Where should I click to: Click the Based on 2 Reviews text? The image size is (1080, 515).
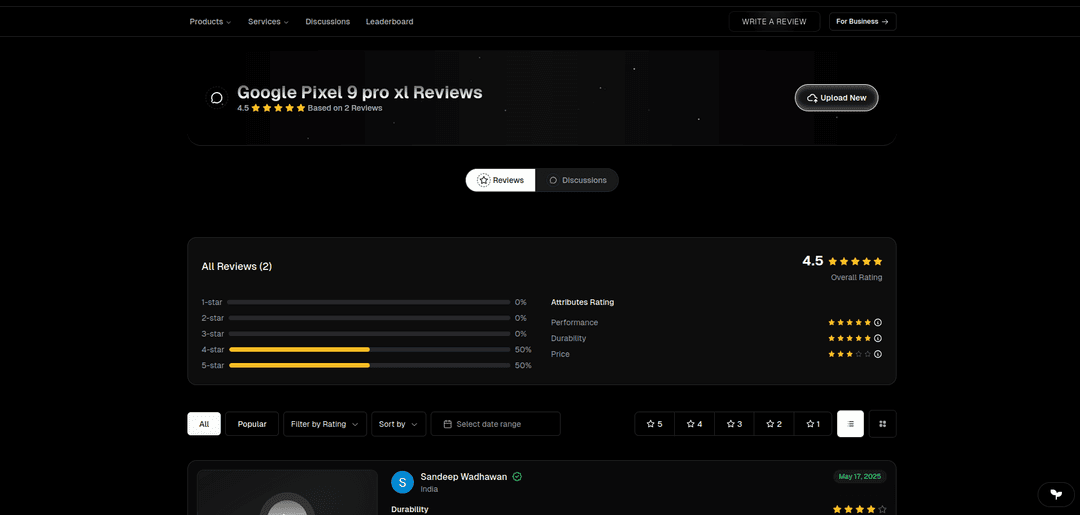point(345,108)
